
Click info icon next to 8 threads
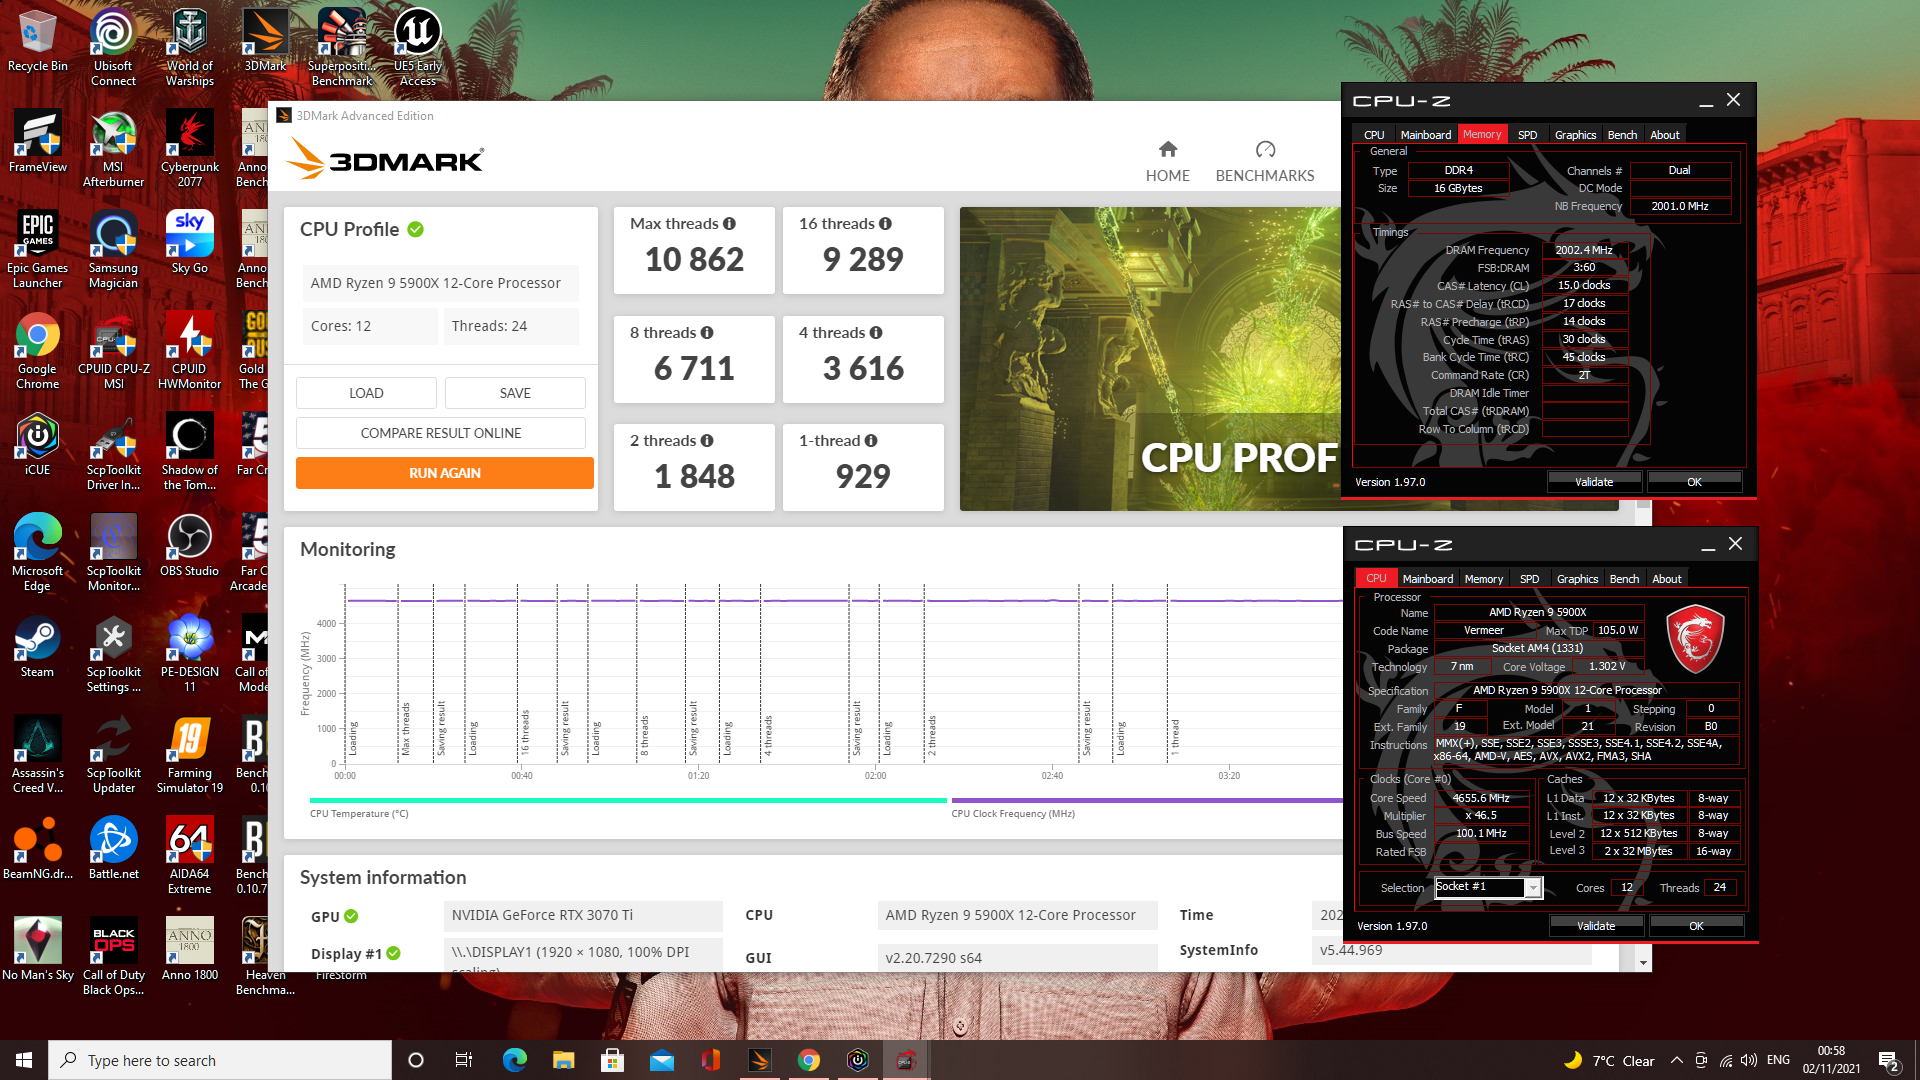coord(707,333)
